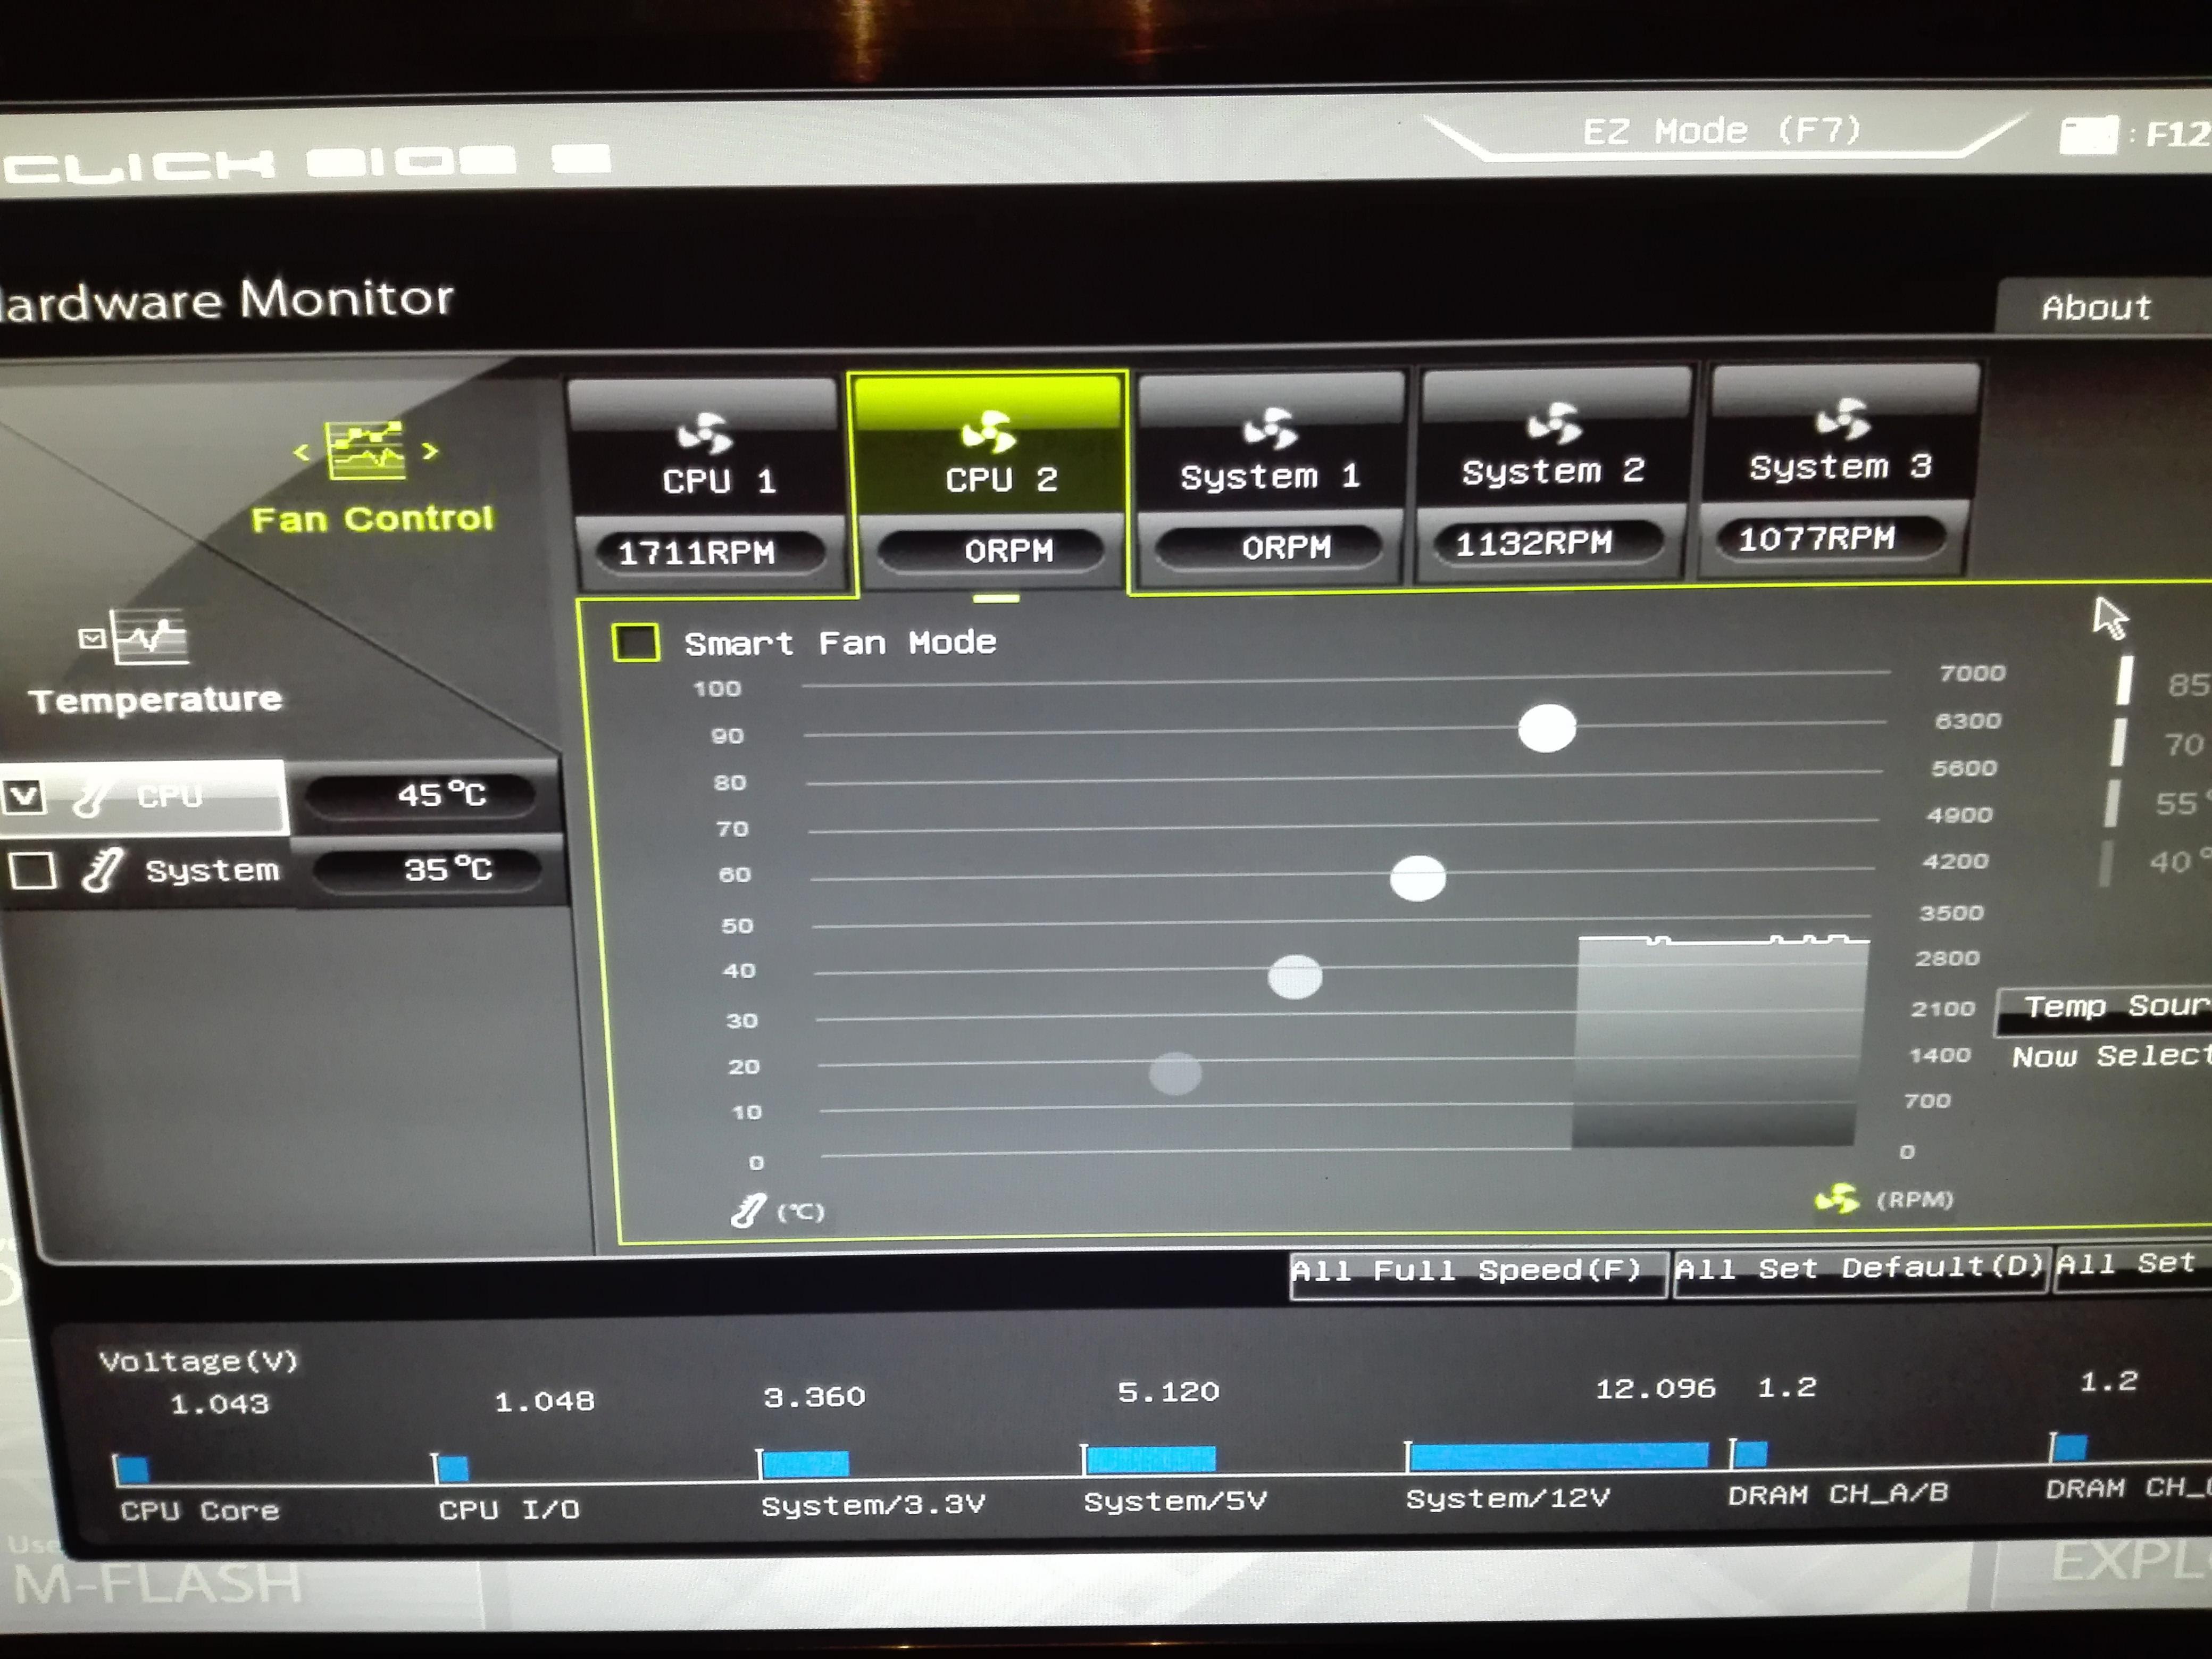Click right arrow beside Fan Control icon
This screenshot has height=1659, width=2212.
pos(430,451)
